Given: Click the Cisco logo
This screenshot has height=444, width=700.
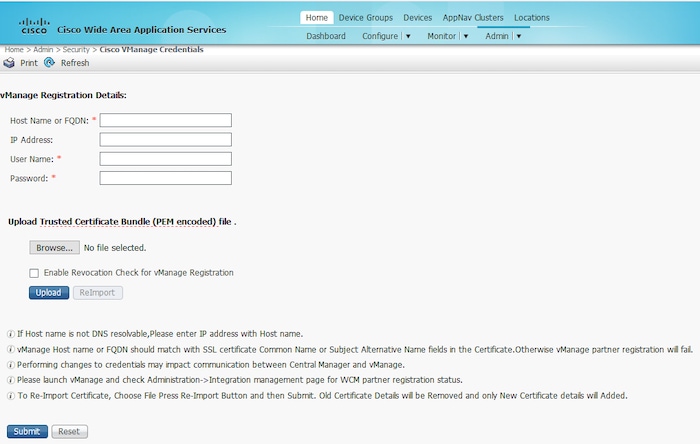Looking at the screenshot, I should (34, 26).
